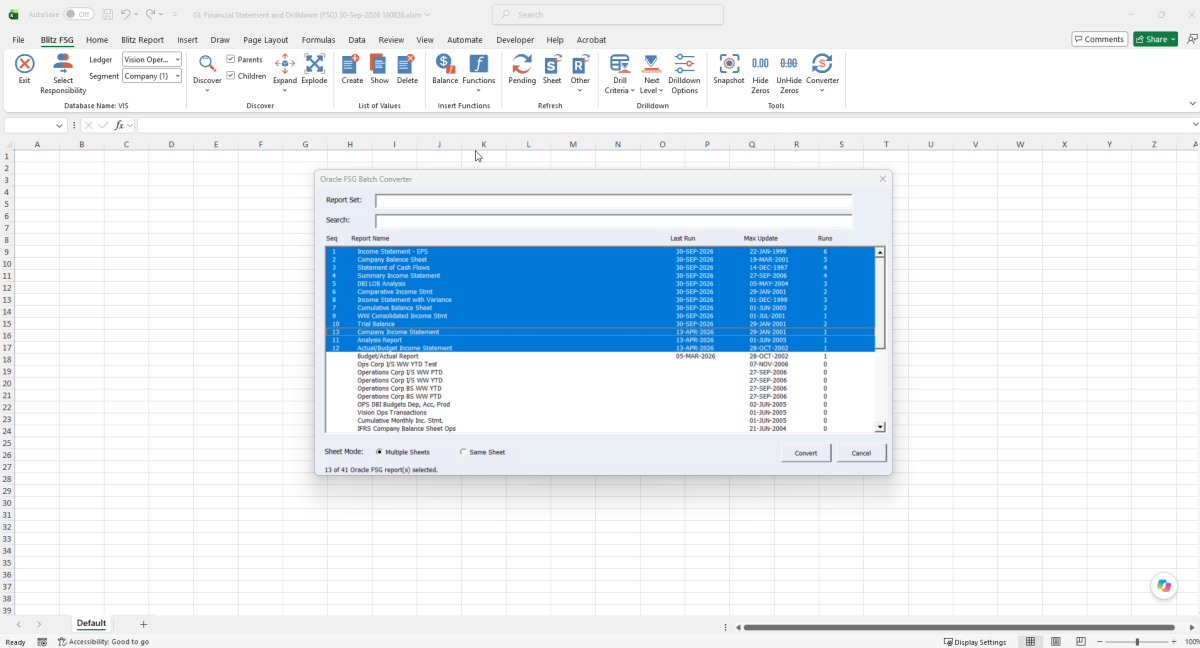Toggle the Children checkbox
The image size is (1200, 648).
pos(231,76)
